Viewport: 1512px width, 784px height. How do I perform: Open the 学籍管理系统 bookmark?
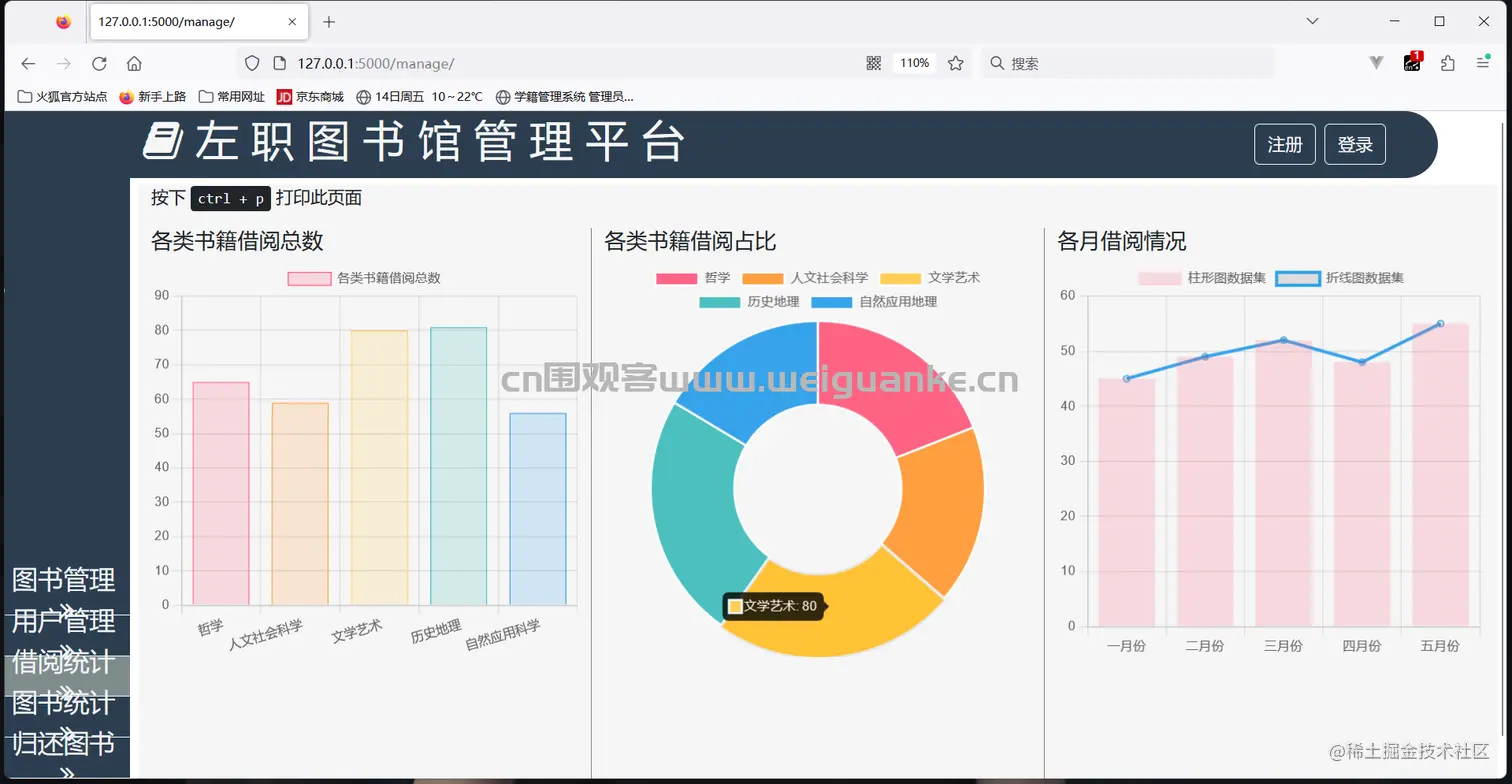point(565,97)
